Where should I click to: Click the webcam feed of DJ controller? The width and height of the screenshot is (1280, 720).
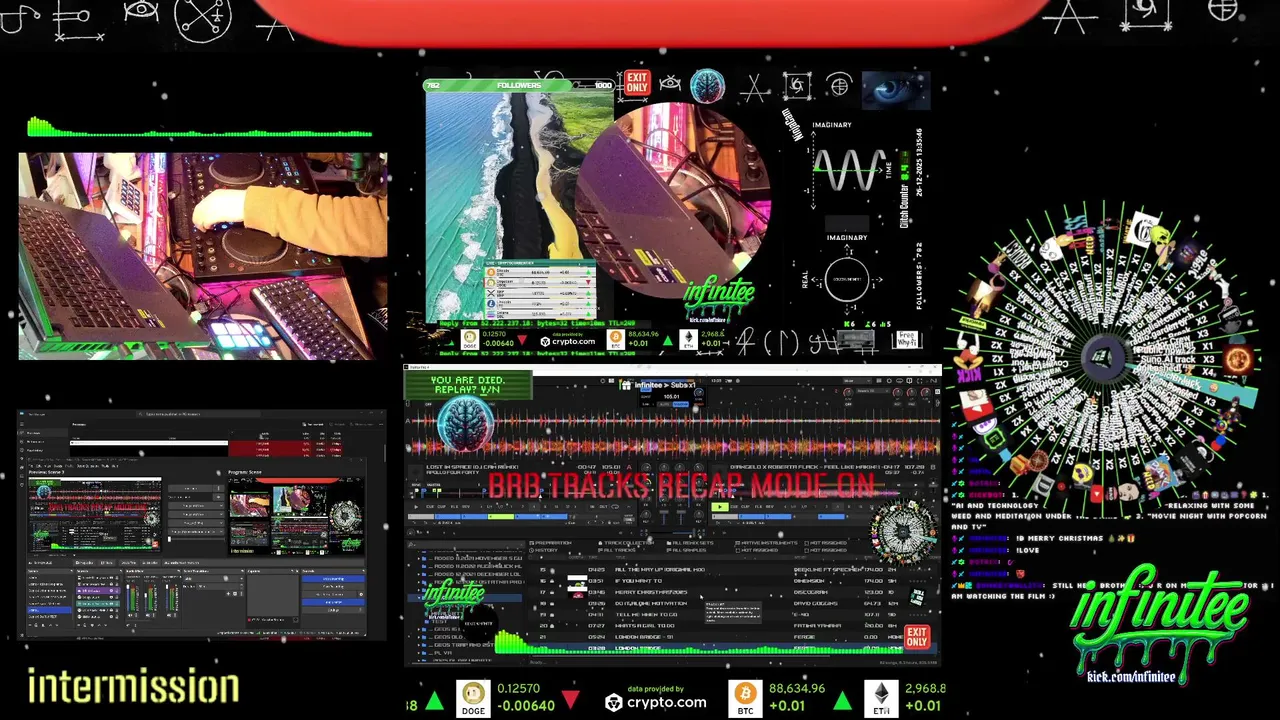[x=203, y=256]
